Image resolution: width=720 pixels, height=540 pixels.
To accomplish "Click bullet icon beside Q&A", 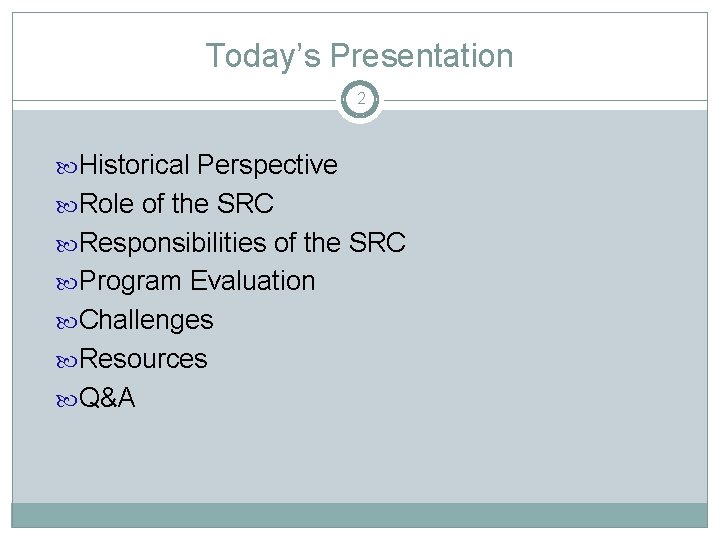I will (67, 401).
